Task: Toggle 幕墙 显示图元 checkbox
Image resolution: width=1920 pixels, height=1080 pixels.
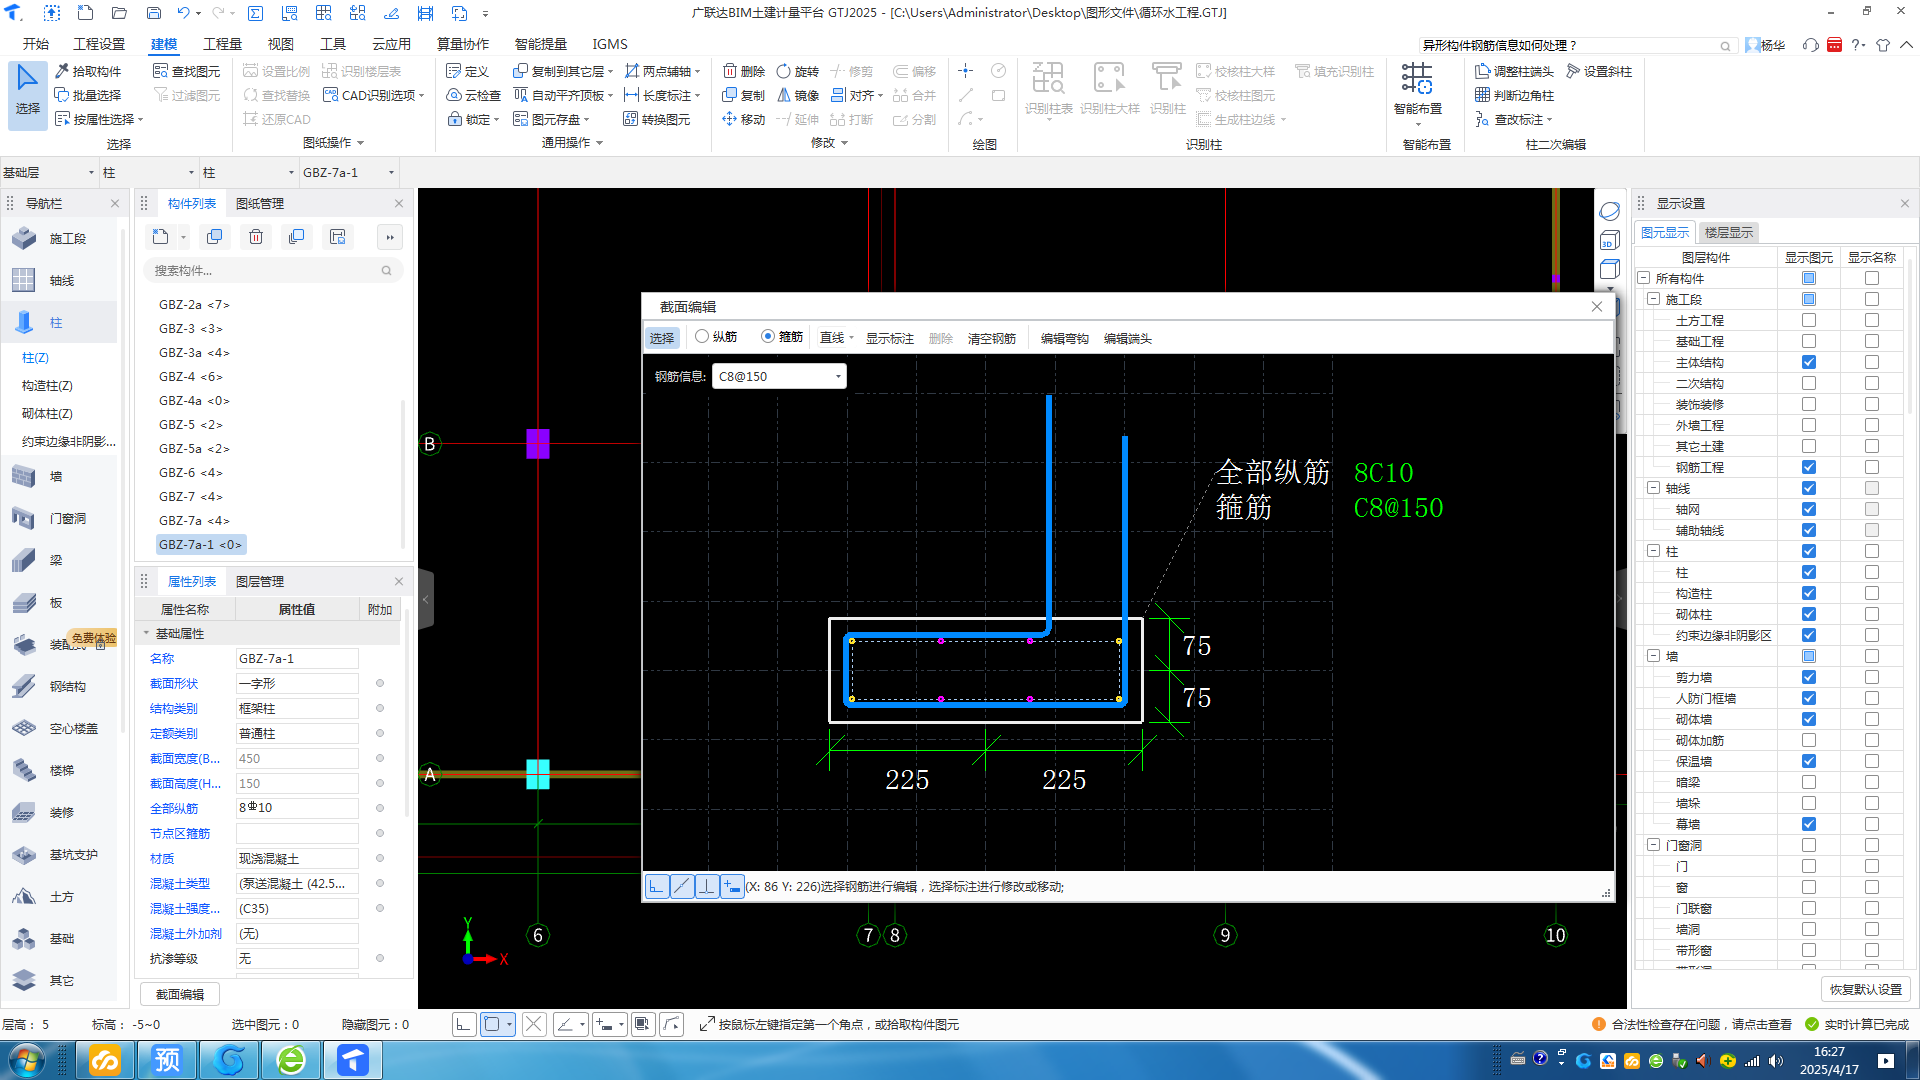Action: 1808,824
